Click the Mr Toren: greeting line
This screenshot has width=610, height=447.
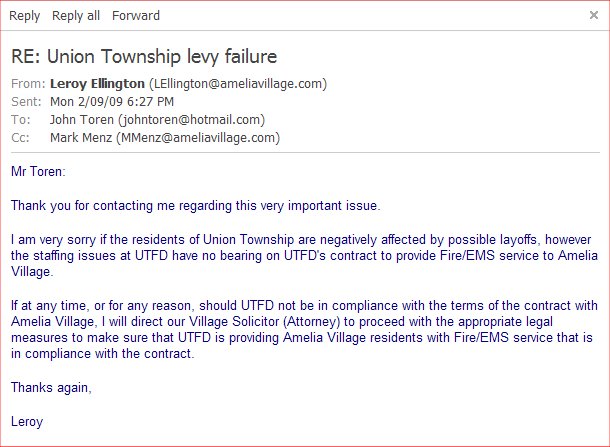click(38, 172)
